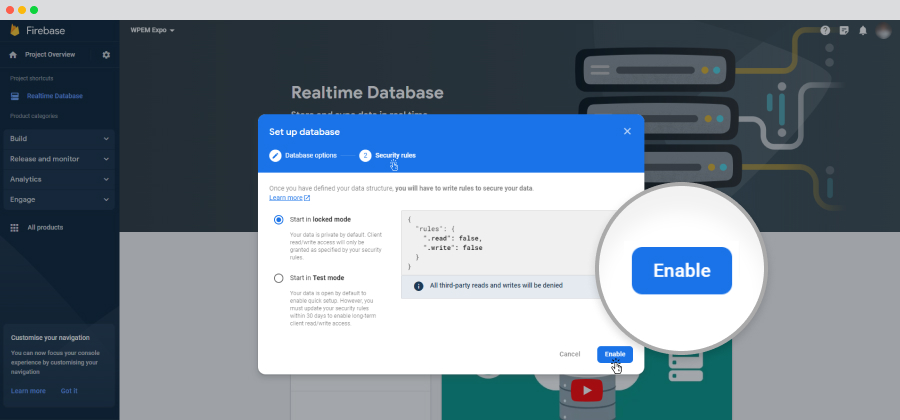This screenshot has height=420, width=900.
Task: Click the Set up database title
Action: pos(304,132)
